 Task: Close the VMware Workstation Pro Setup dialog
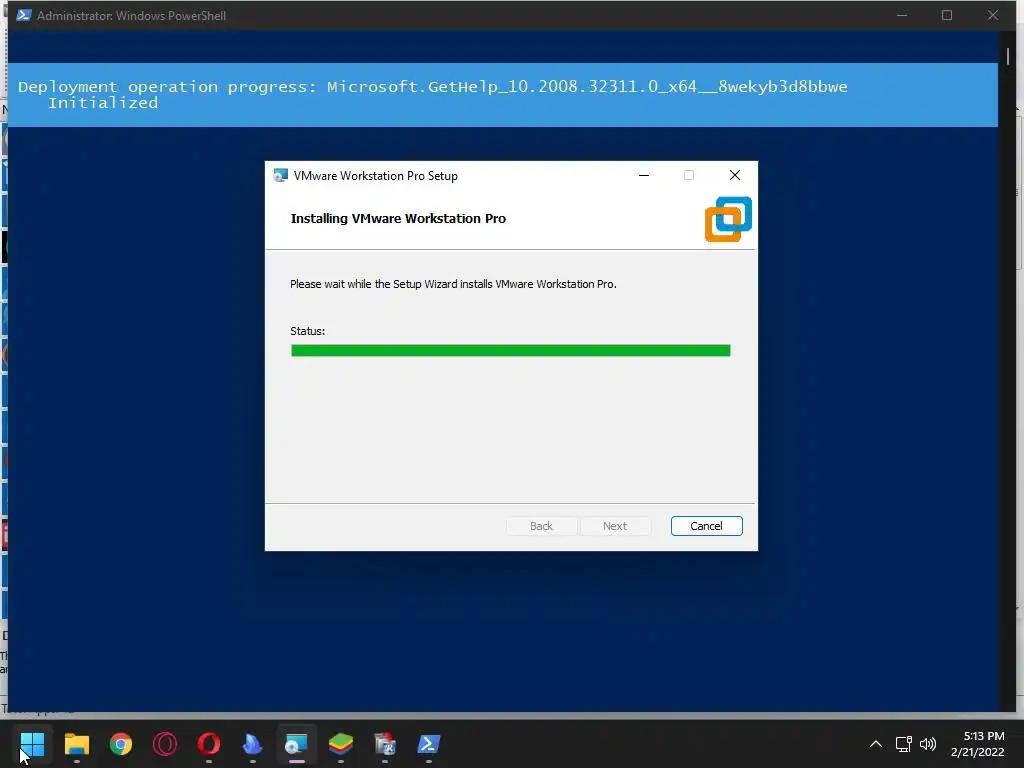[x=735, y=175]
